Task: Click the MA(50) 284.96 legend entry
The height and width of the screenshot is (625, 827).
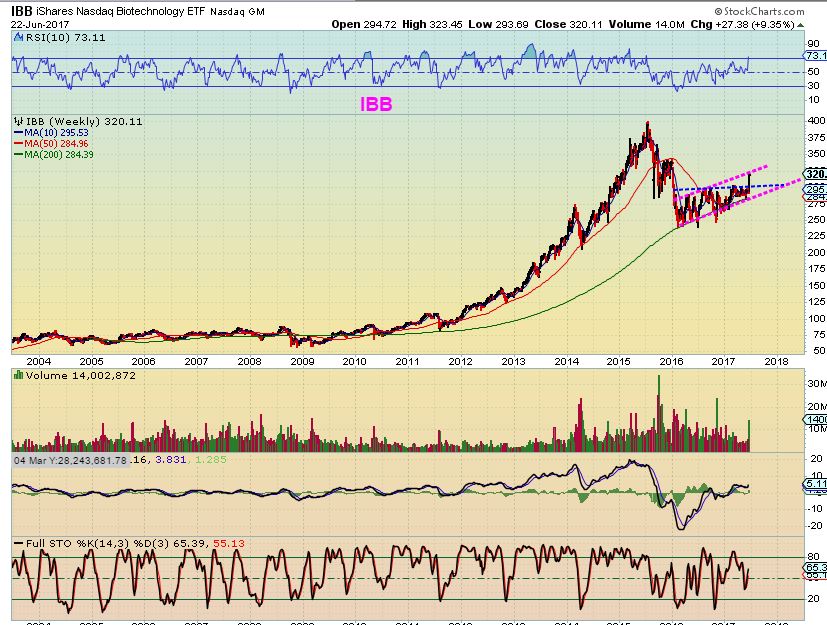Action: click(x=51, y=143)
